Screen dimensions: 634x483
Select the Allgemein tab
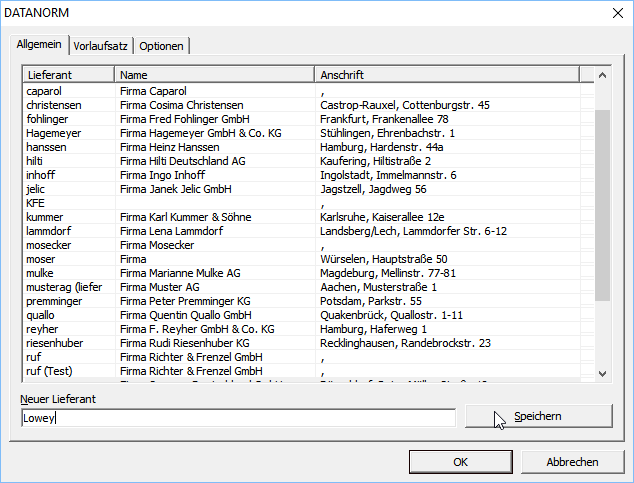39,45
